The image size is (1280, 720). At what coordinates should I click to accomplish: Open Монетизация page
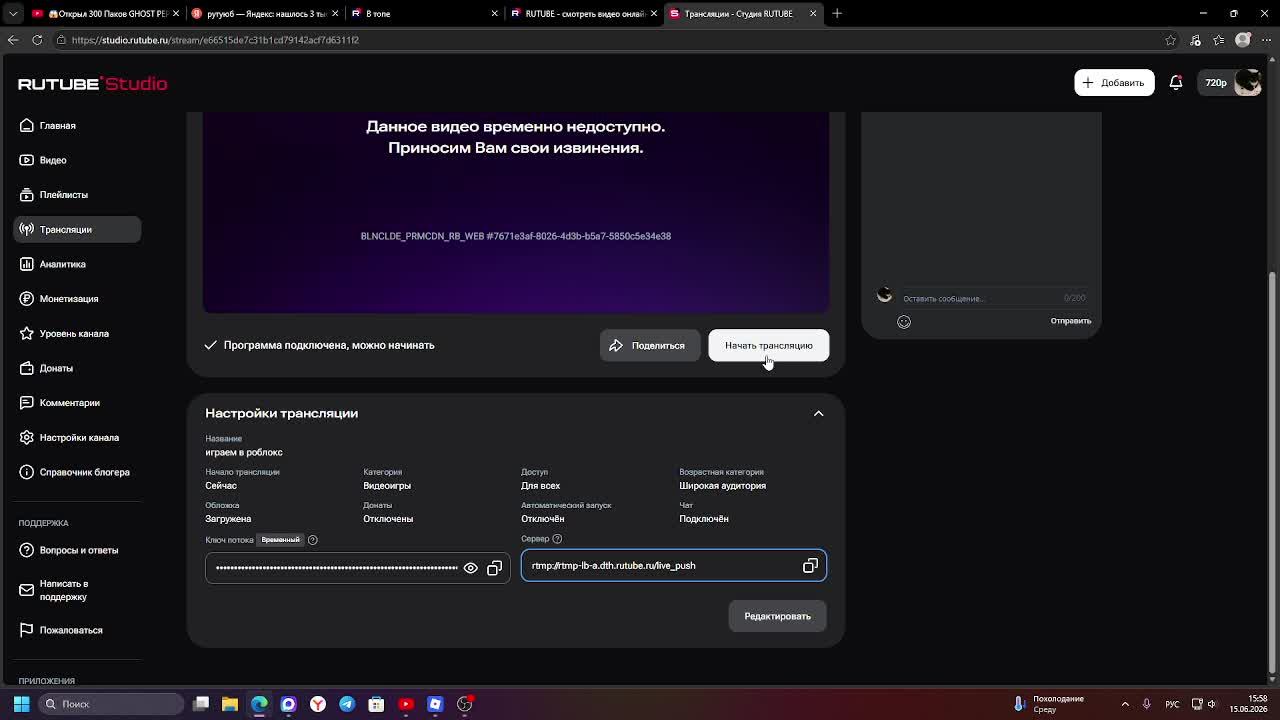pos(77,299)
